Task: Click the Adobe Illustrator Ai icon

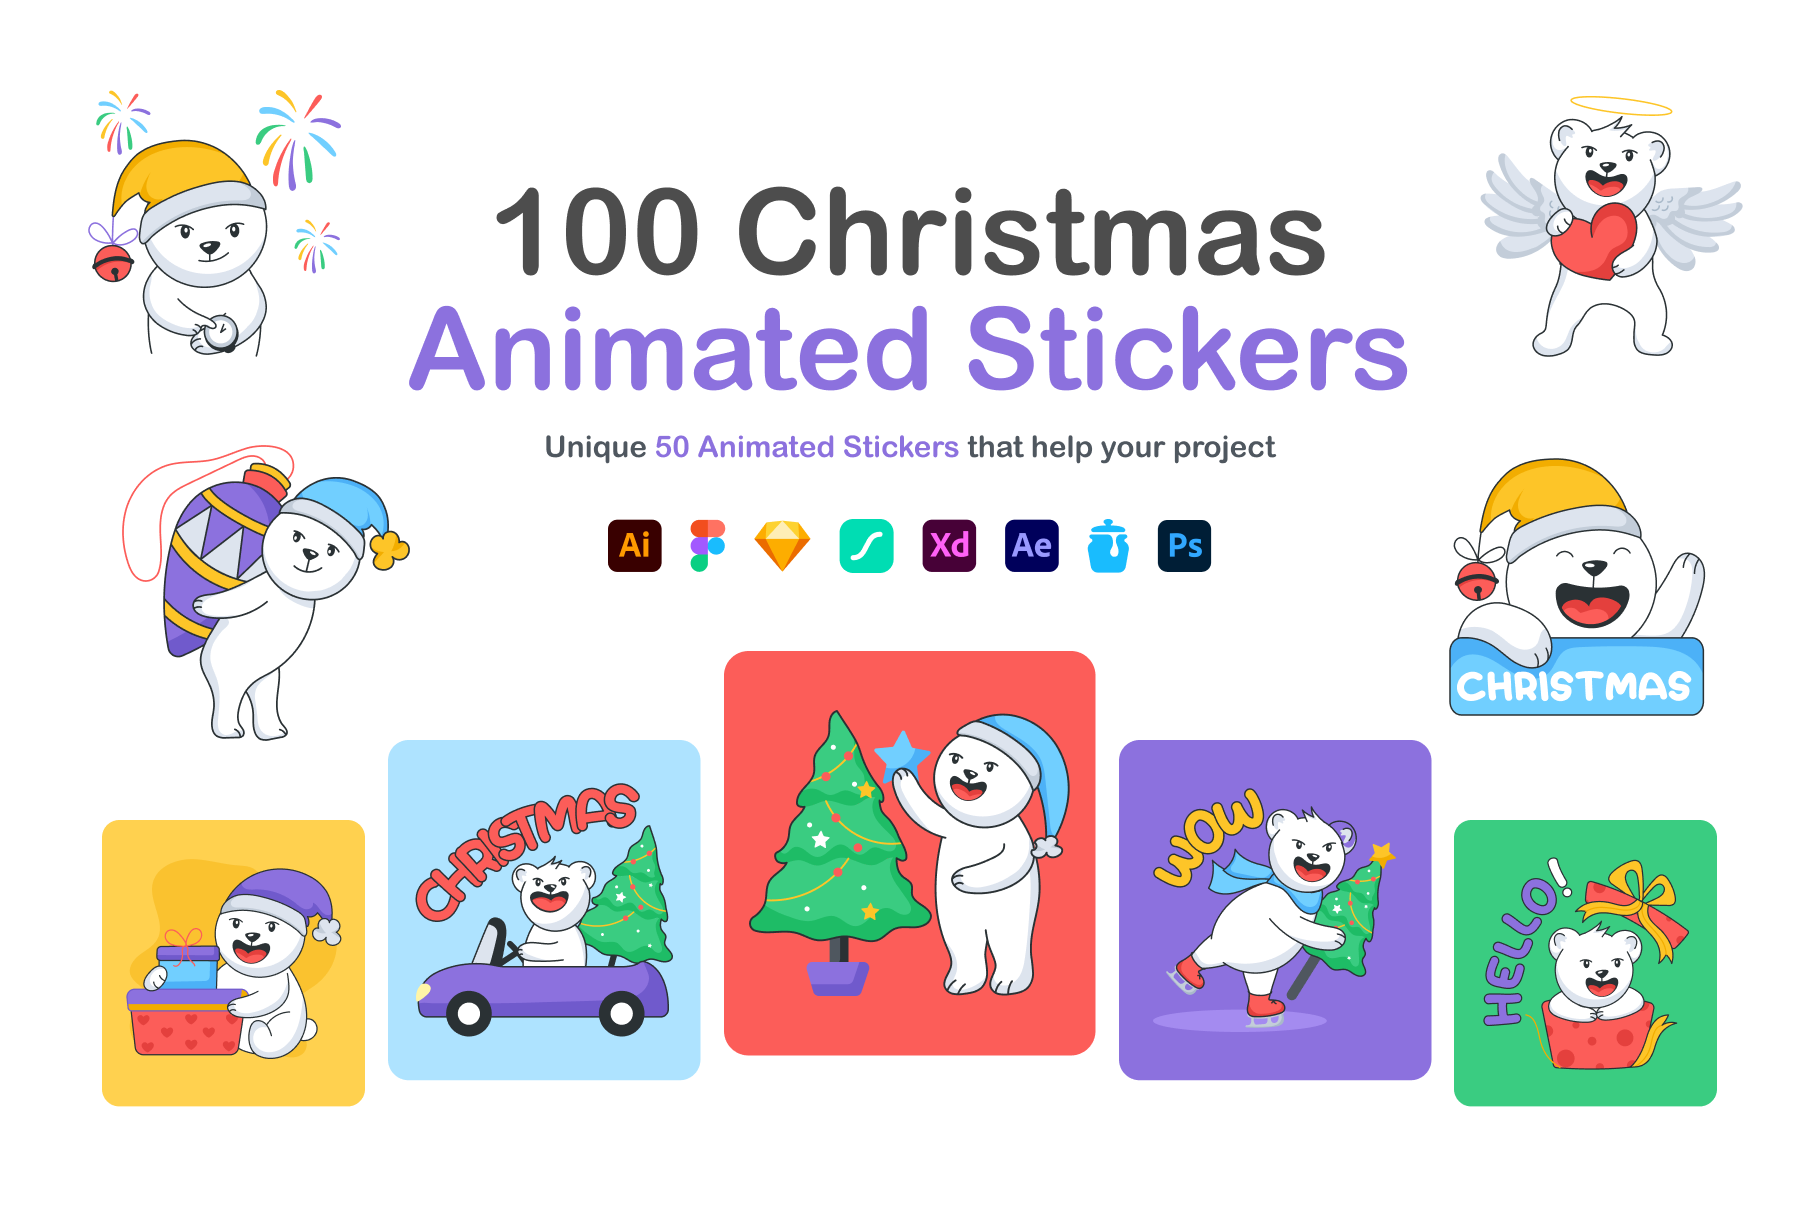Action: click(x=634, y=546)
